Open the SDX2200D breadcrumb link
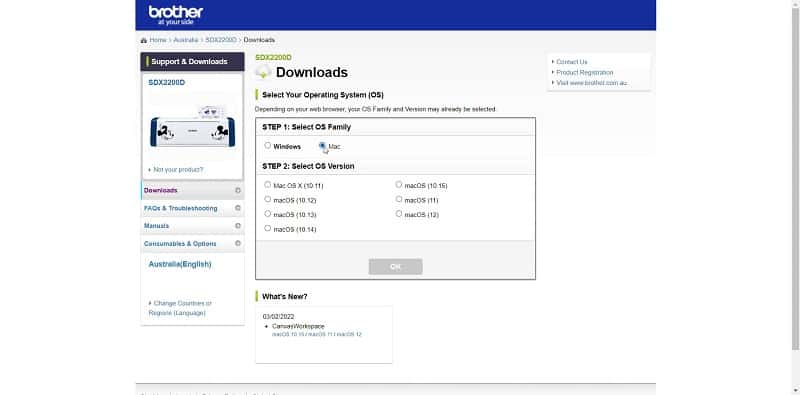The image size is (800, 395). pyautogui.click(x=221, y=40)
